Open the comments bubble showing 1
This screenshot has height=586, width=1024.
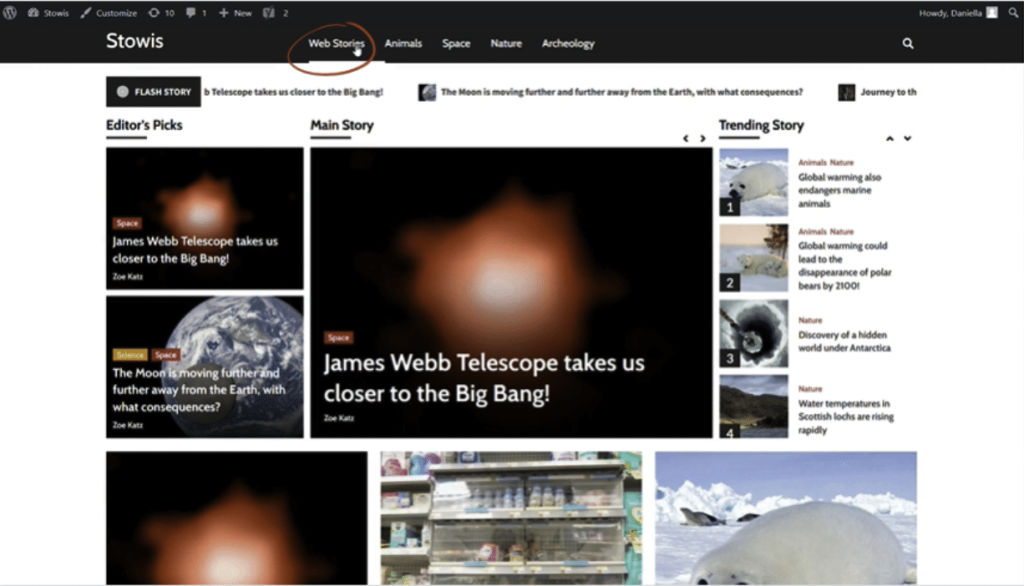coord(196,12)
